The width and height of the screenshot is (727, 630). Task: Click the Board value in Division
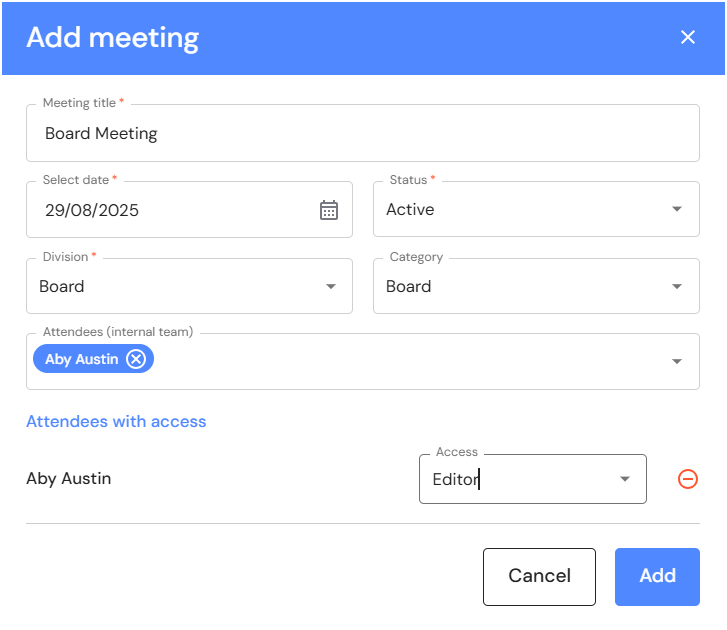point(62,287)
